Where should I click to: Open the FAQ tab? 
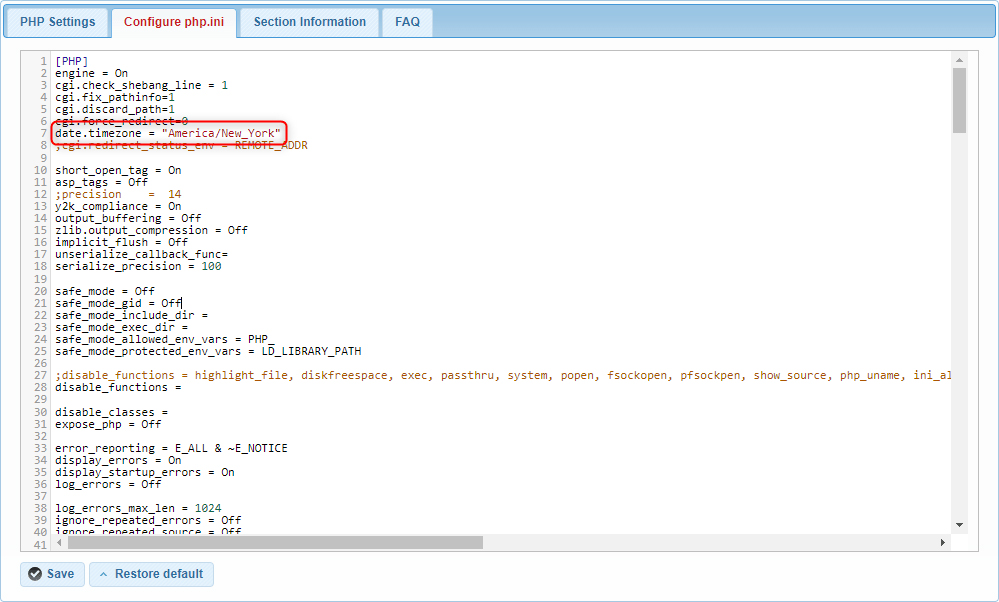click(x=406, y=22)
